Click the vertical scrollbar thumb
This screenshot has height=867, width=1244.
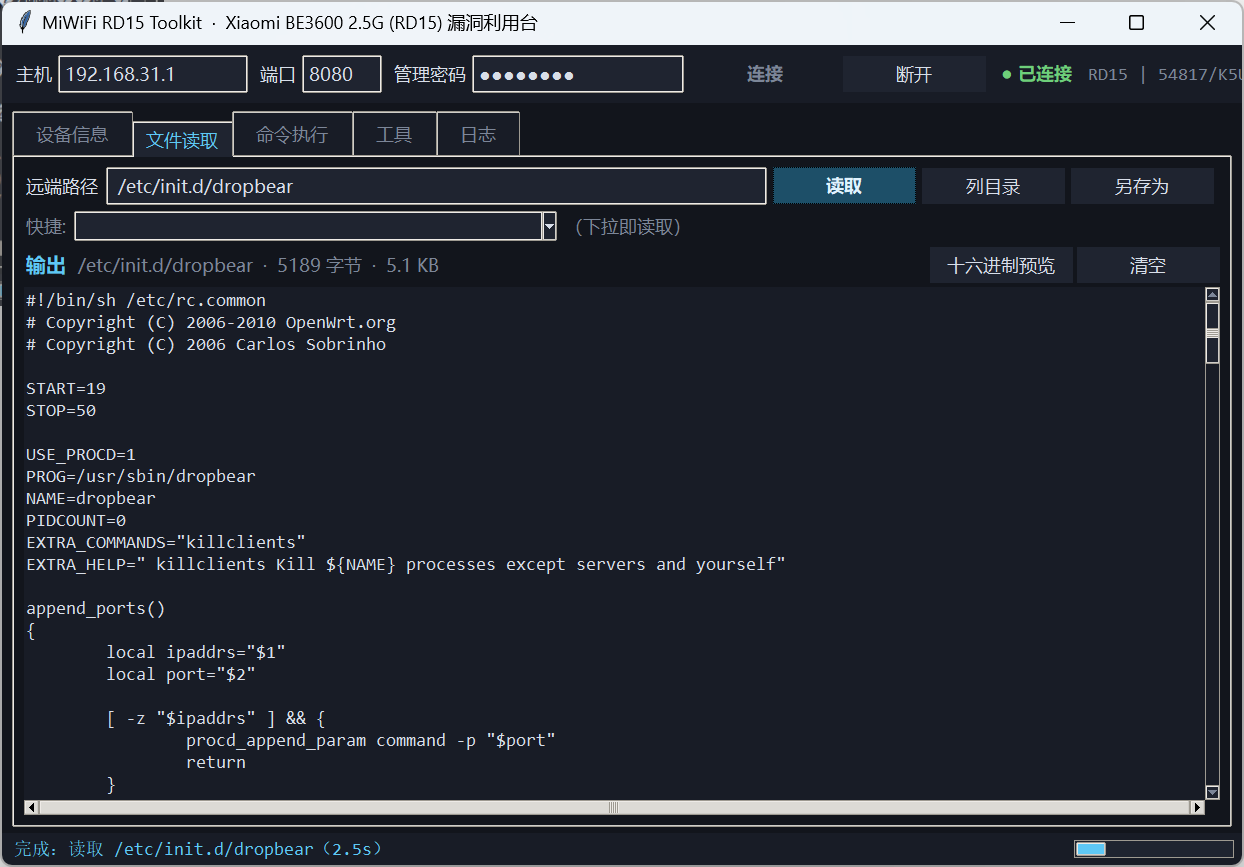pos(1212,333)
